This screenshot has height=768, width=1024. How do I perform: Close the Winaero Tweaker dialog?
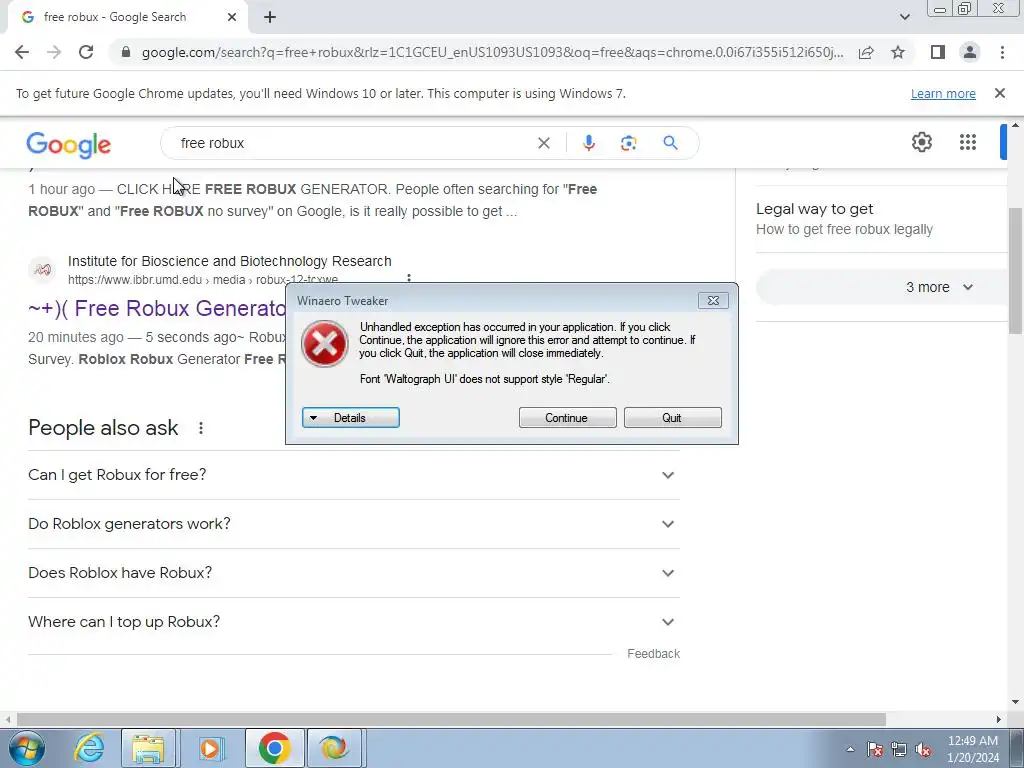[713, 300]
